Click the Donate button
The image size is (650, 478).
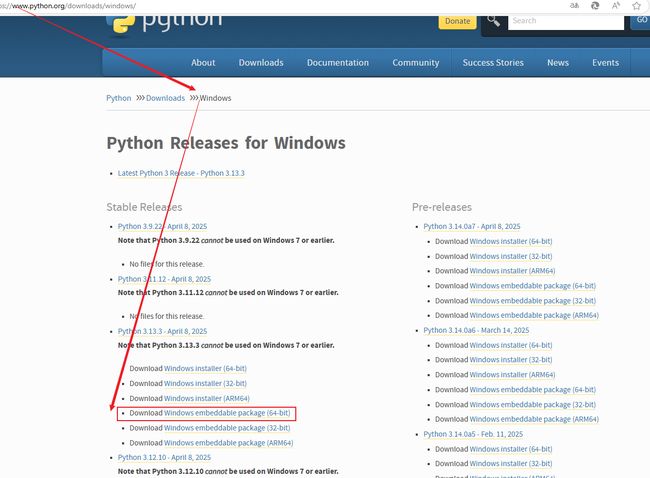(458, 22)
